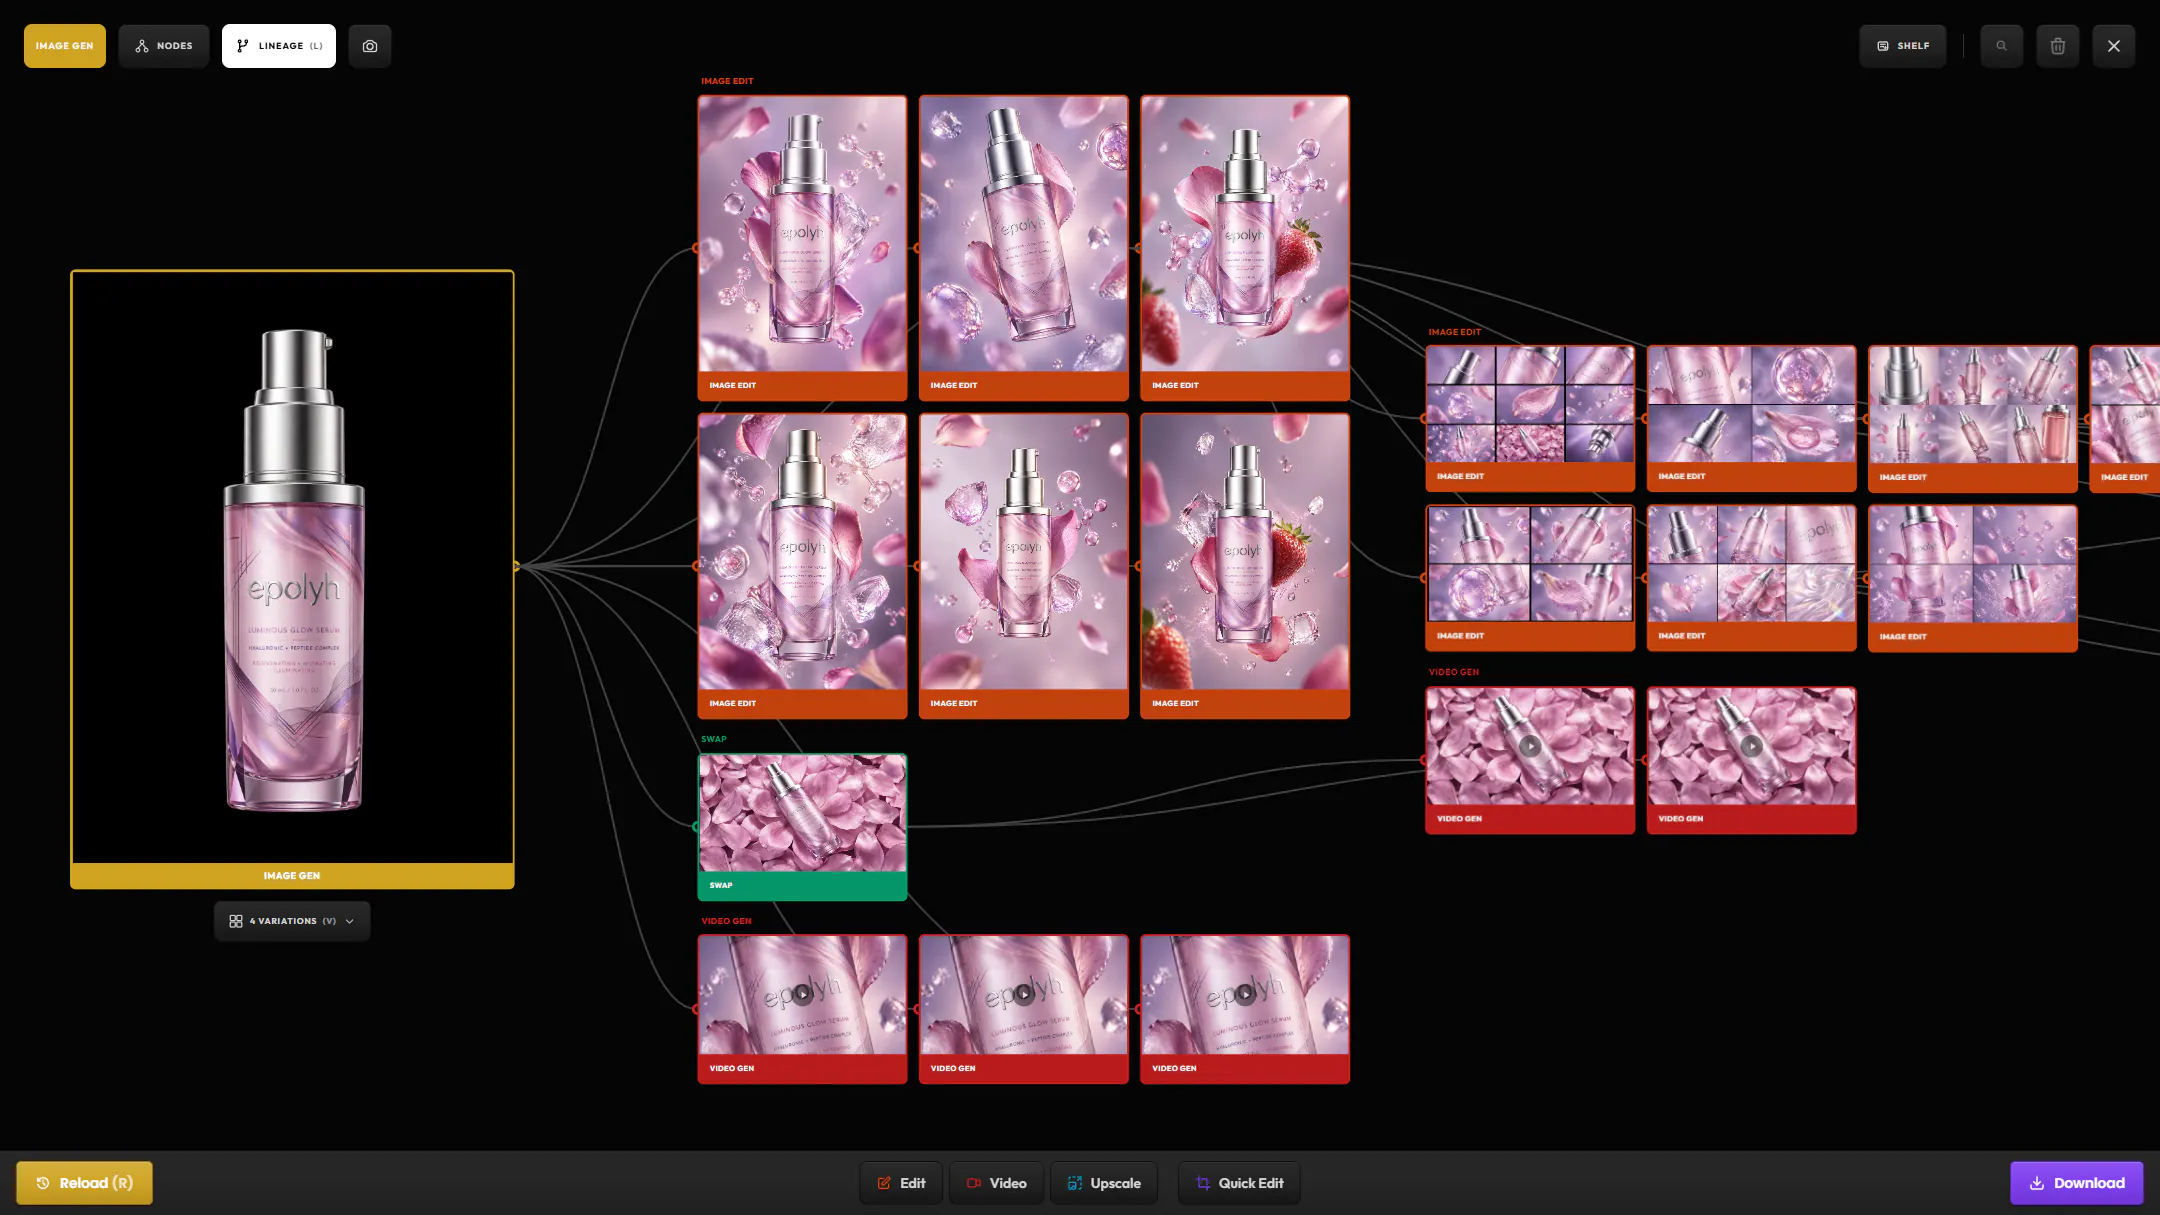This screenshot has height=1215, width=2160.
Task: Play the left petals Video Gen clip on right
Action: click(1530, 746)
